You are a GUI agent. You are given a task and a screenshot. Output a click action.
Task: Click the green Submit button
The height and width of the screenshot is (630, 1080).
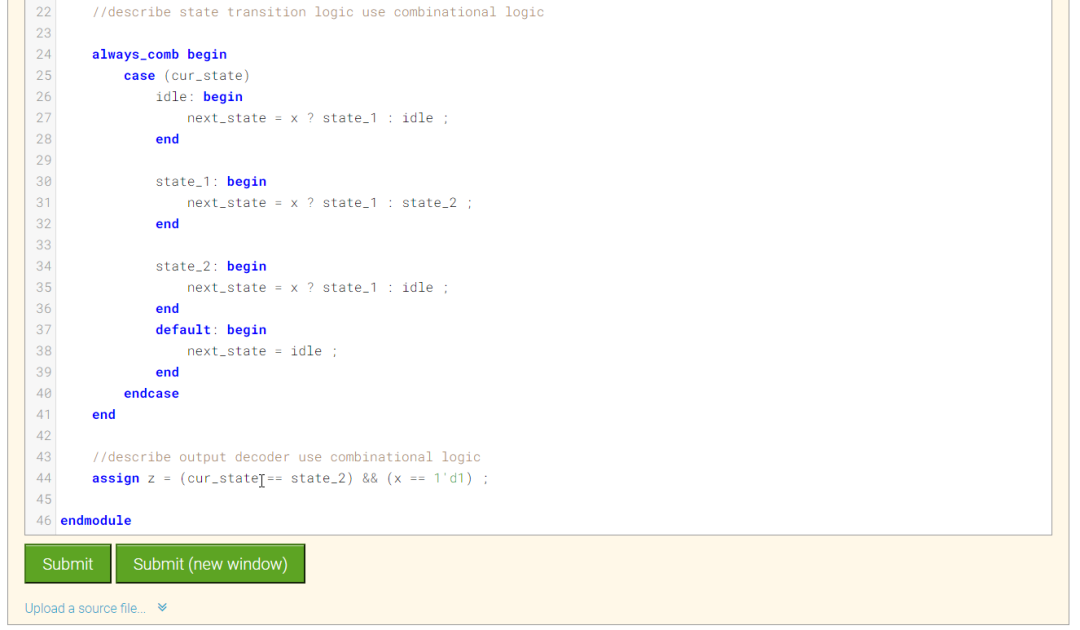pos(68,564)
